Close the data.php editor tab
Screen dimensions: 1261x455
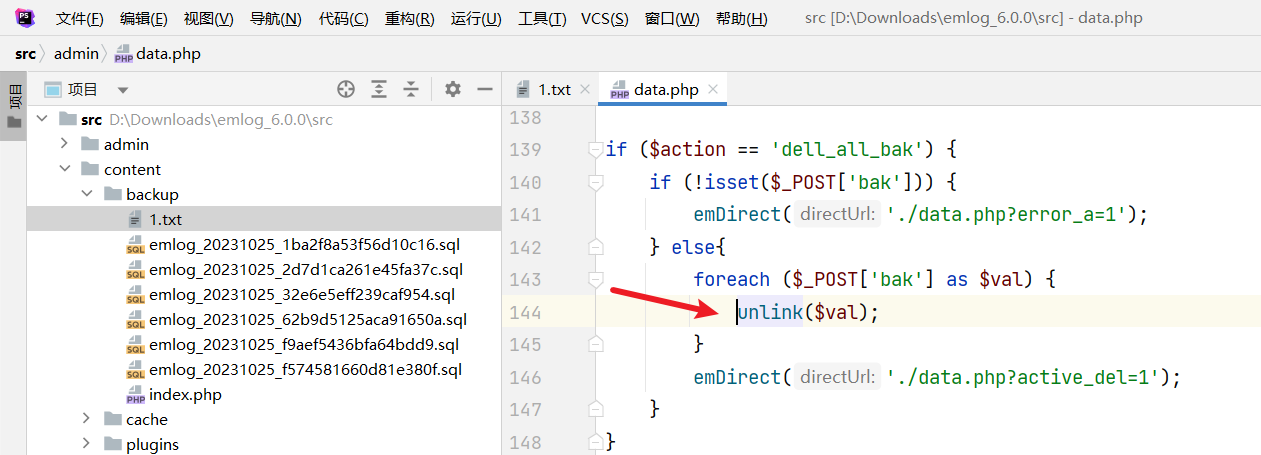[713, 89]
